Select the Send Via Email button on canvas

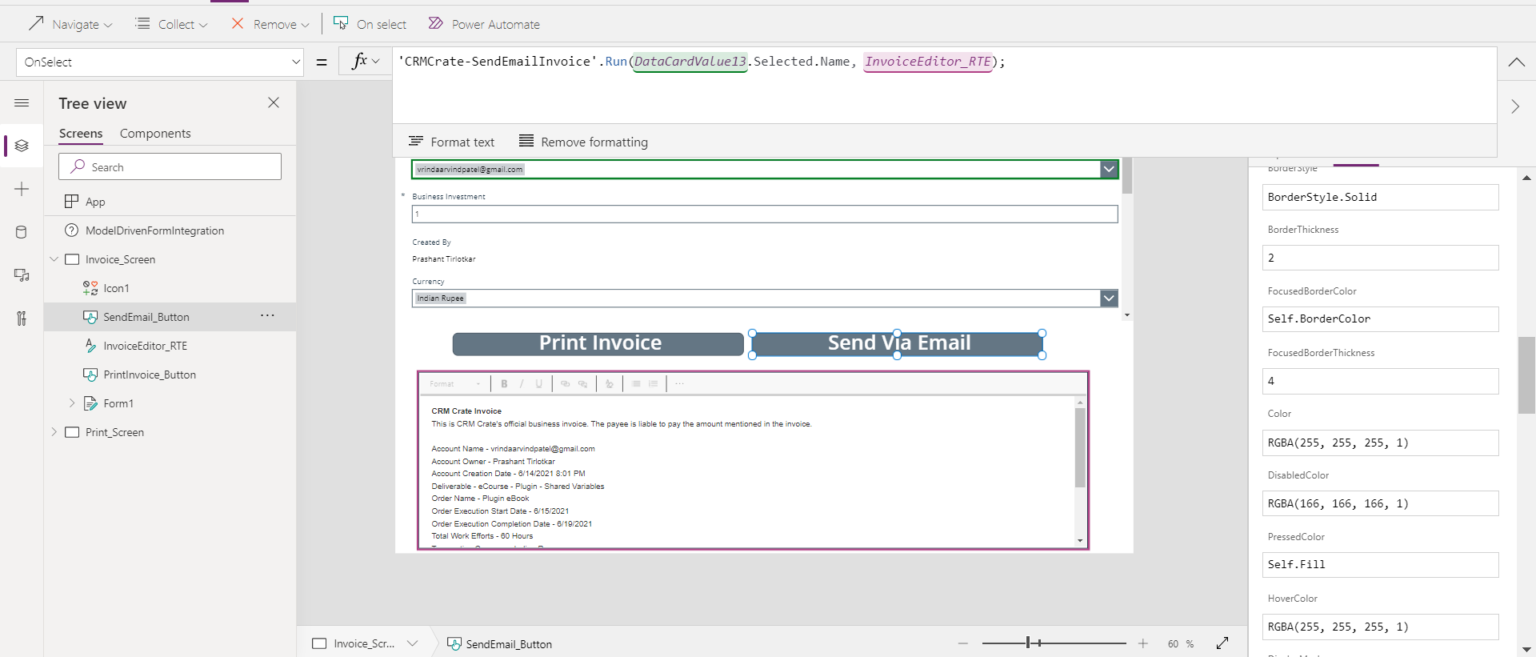[896, 343]
